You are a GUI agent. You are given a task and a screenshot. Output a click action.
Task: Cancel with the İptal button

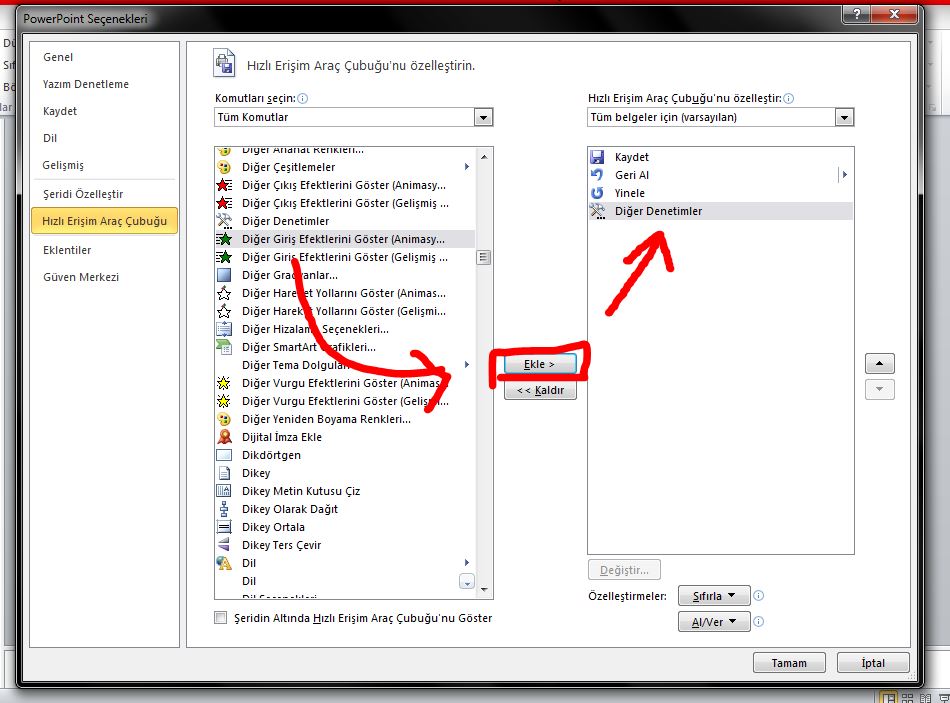click(x=873, y=663)
